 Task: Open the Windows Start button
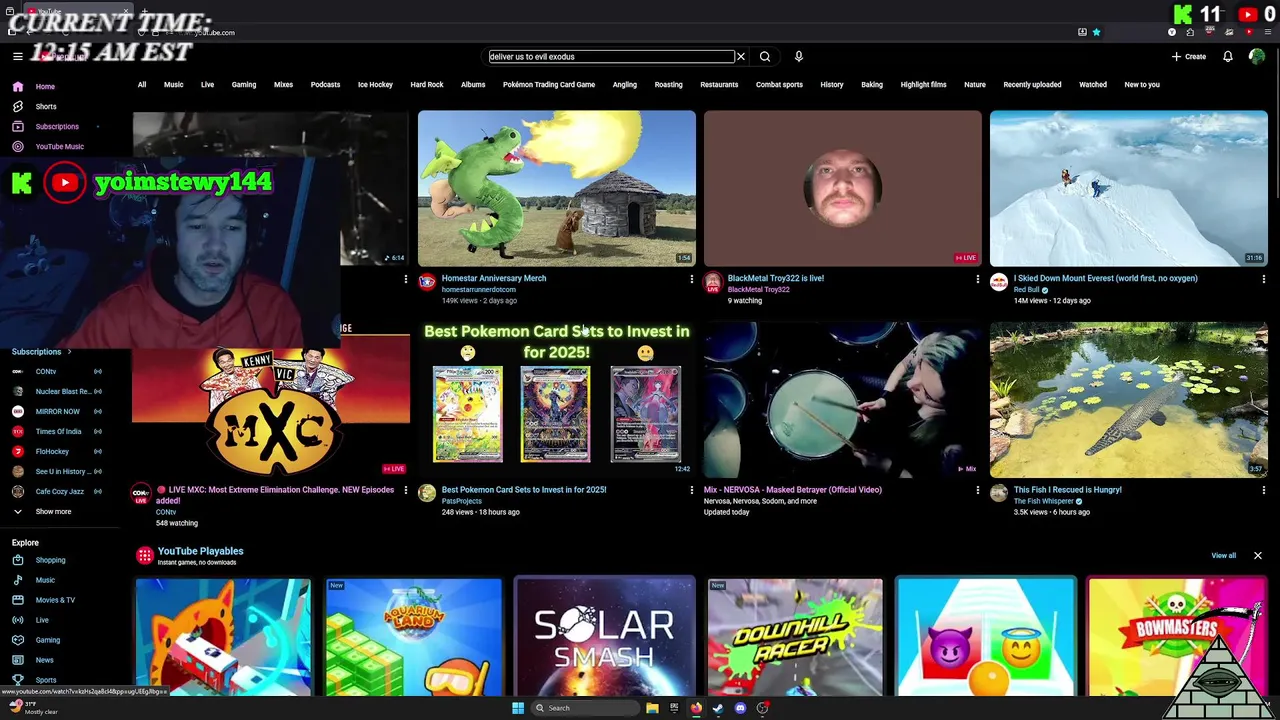(518, 708)
